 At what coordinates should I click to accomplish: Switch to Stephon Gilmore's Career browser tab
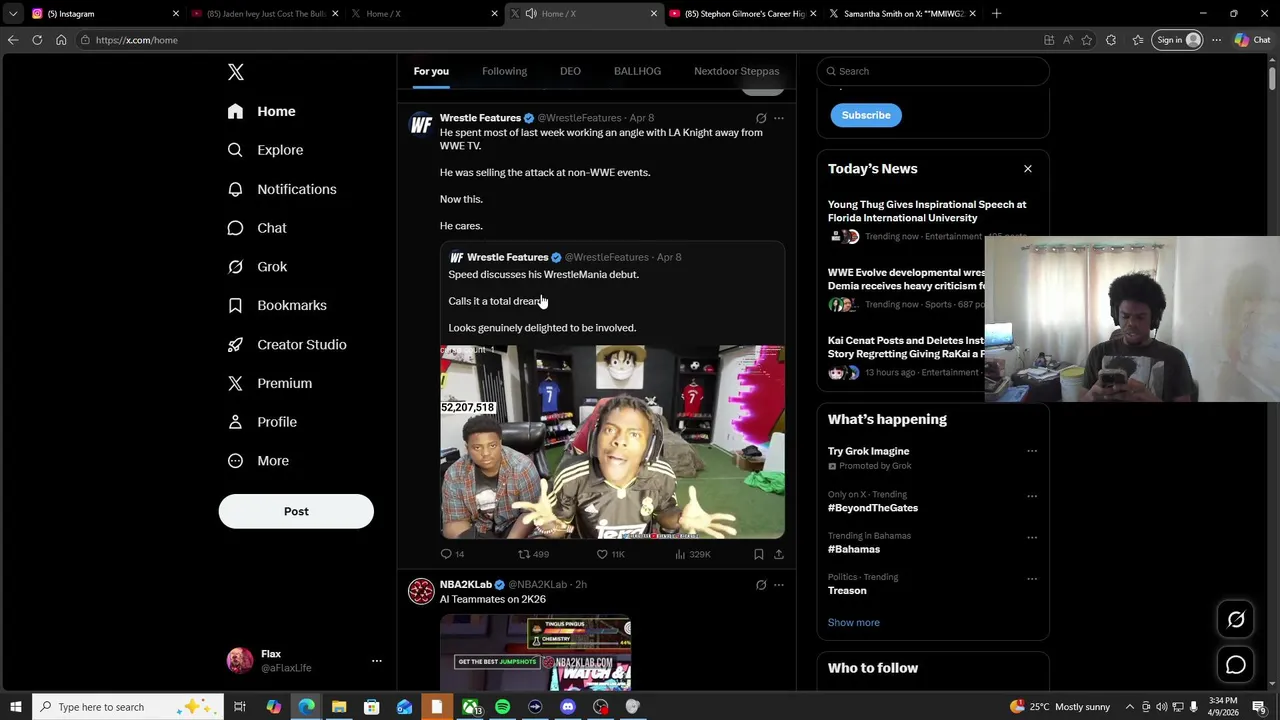[742, 14]
